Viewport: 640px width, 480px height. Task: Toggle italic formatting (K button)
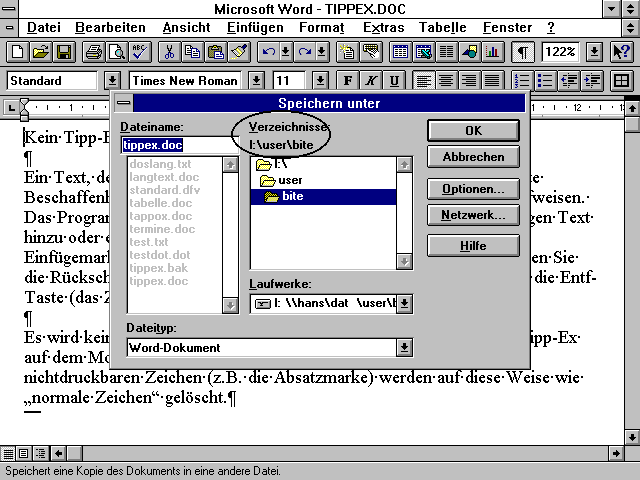point(371,80)
